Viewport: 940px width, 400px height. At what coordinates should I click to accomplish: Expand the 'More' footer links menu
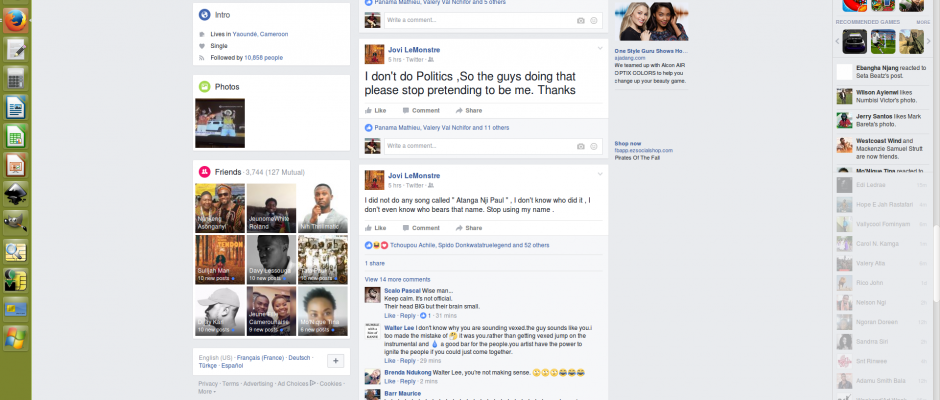pyautogui.click(x=206, y=391)
